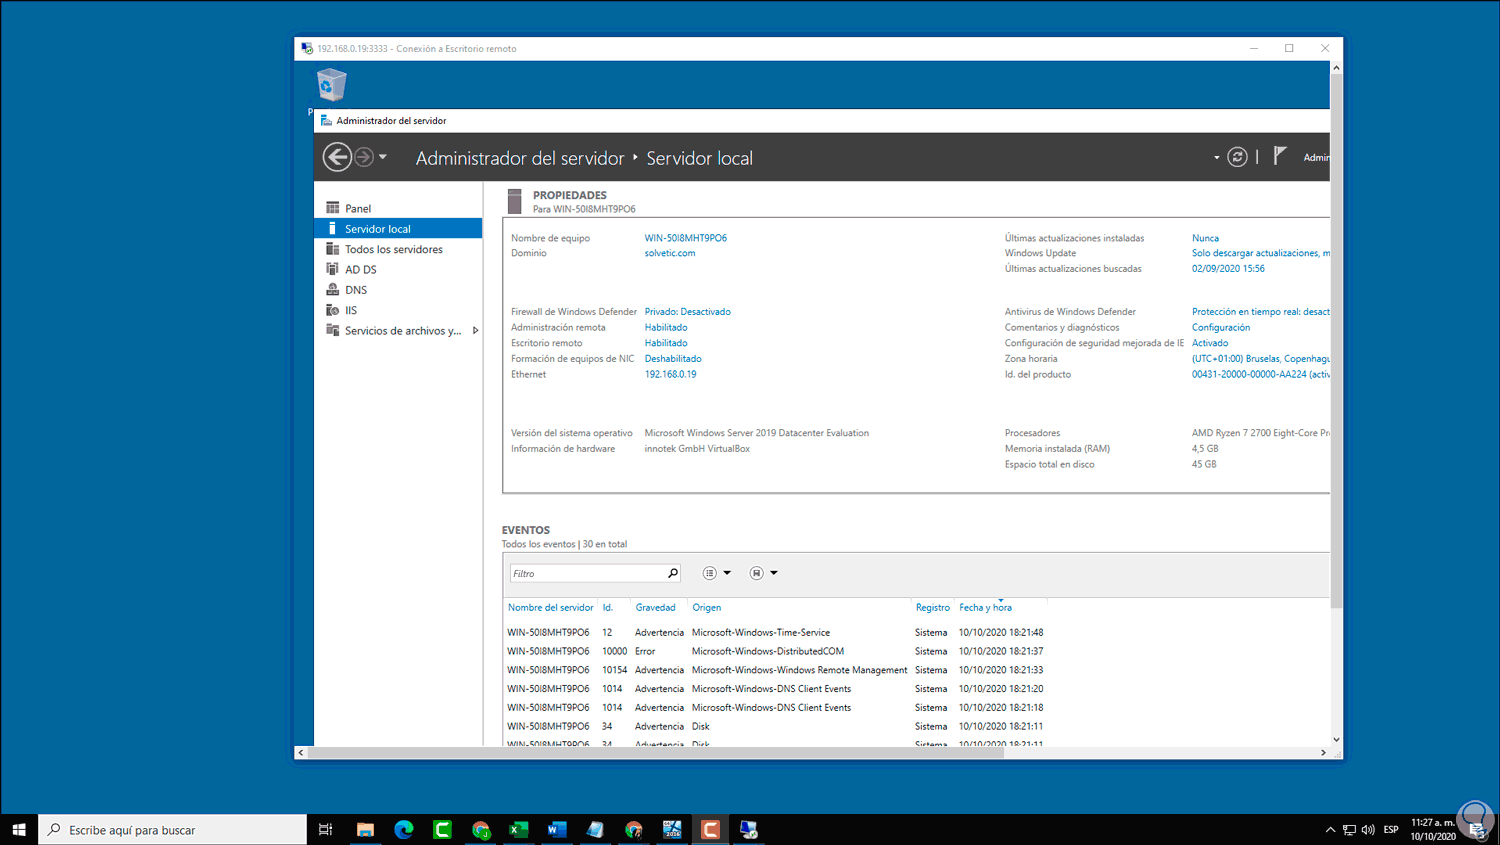The image size is (1500, 845).
Task: Click 'Nunca' last installed updates link
Action: point(1205,238)
